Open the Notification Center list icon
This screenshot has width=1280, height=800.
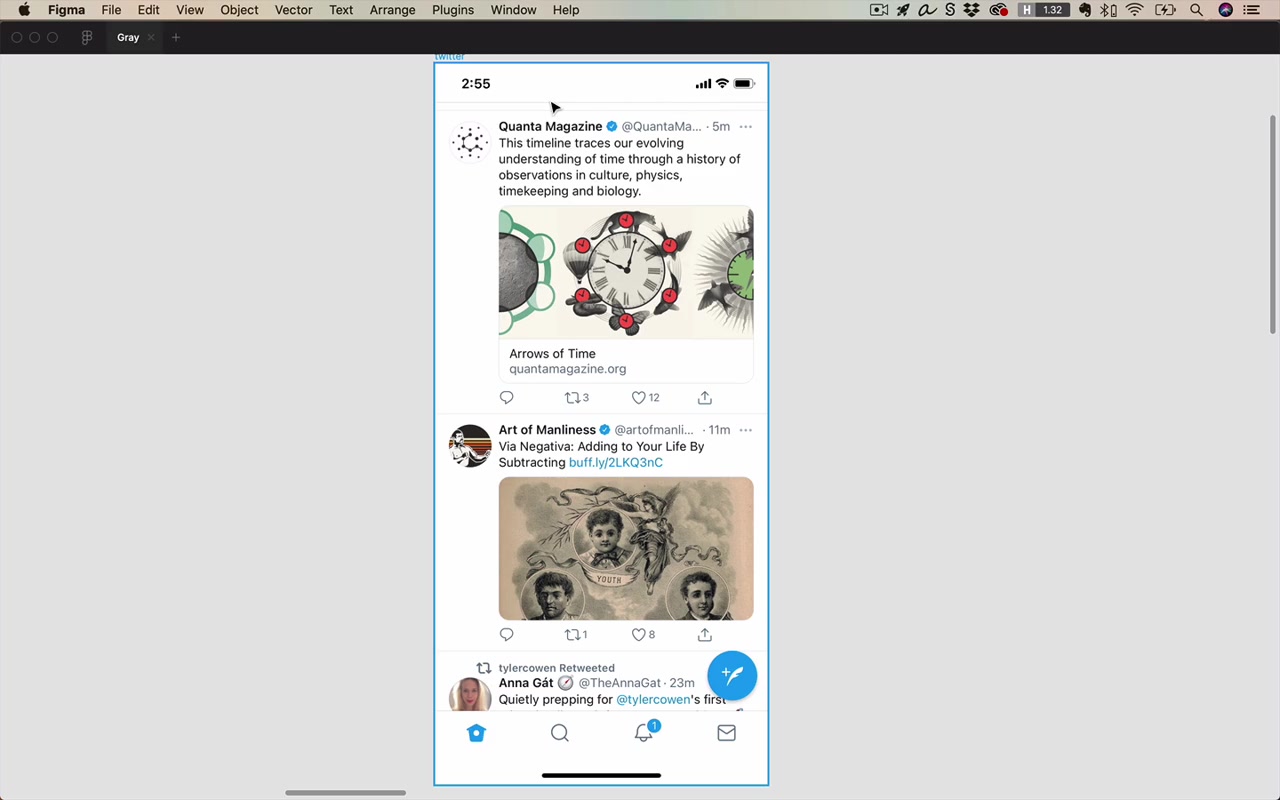[1252, 10]
